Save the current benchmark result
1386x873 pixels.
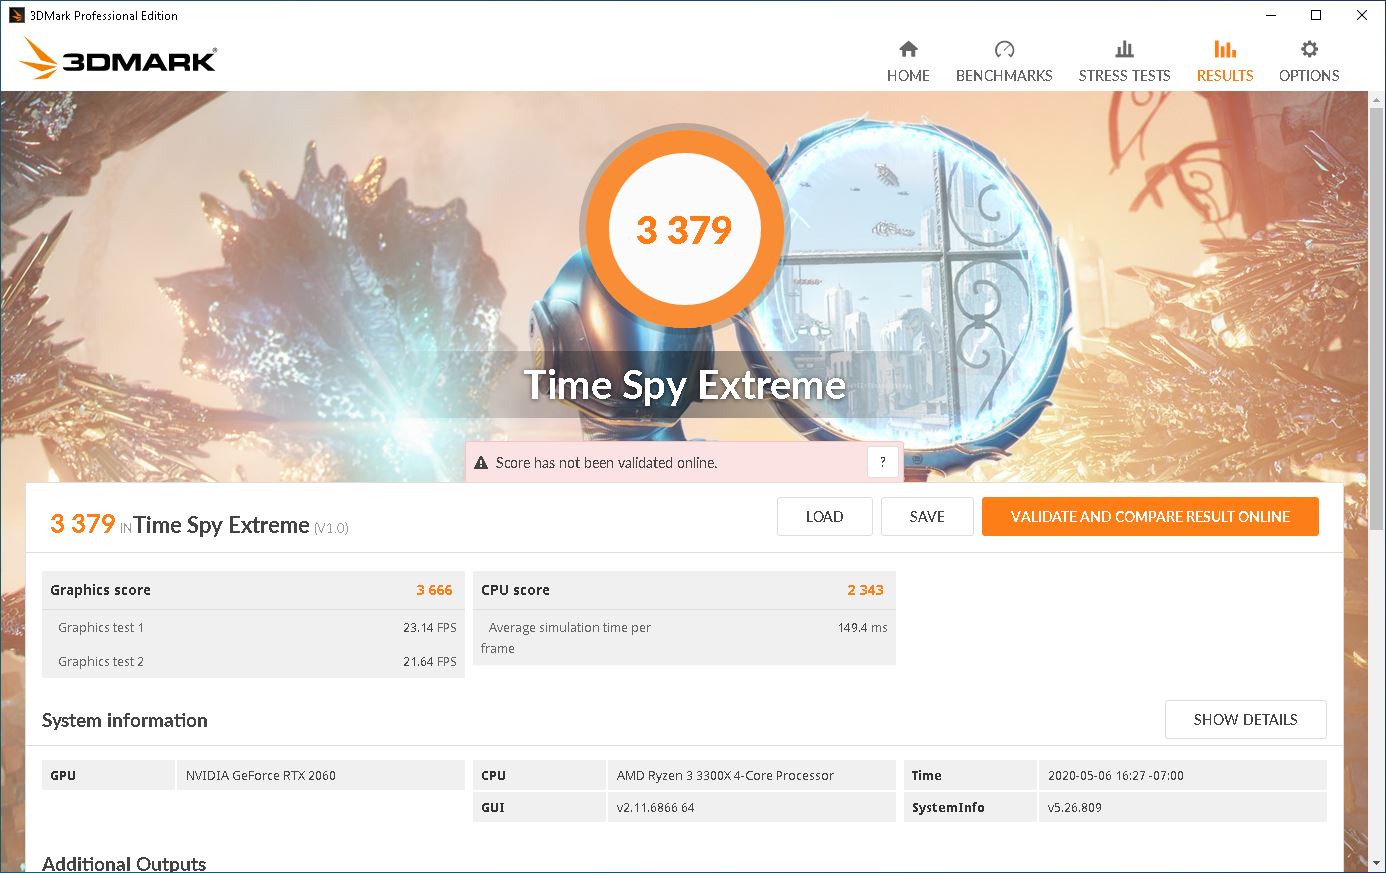[926, 516]
